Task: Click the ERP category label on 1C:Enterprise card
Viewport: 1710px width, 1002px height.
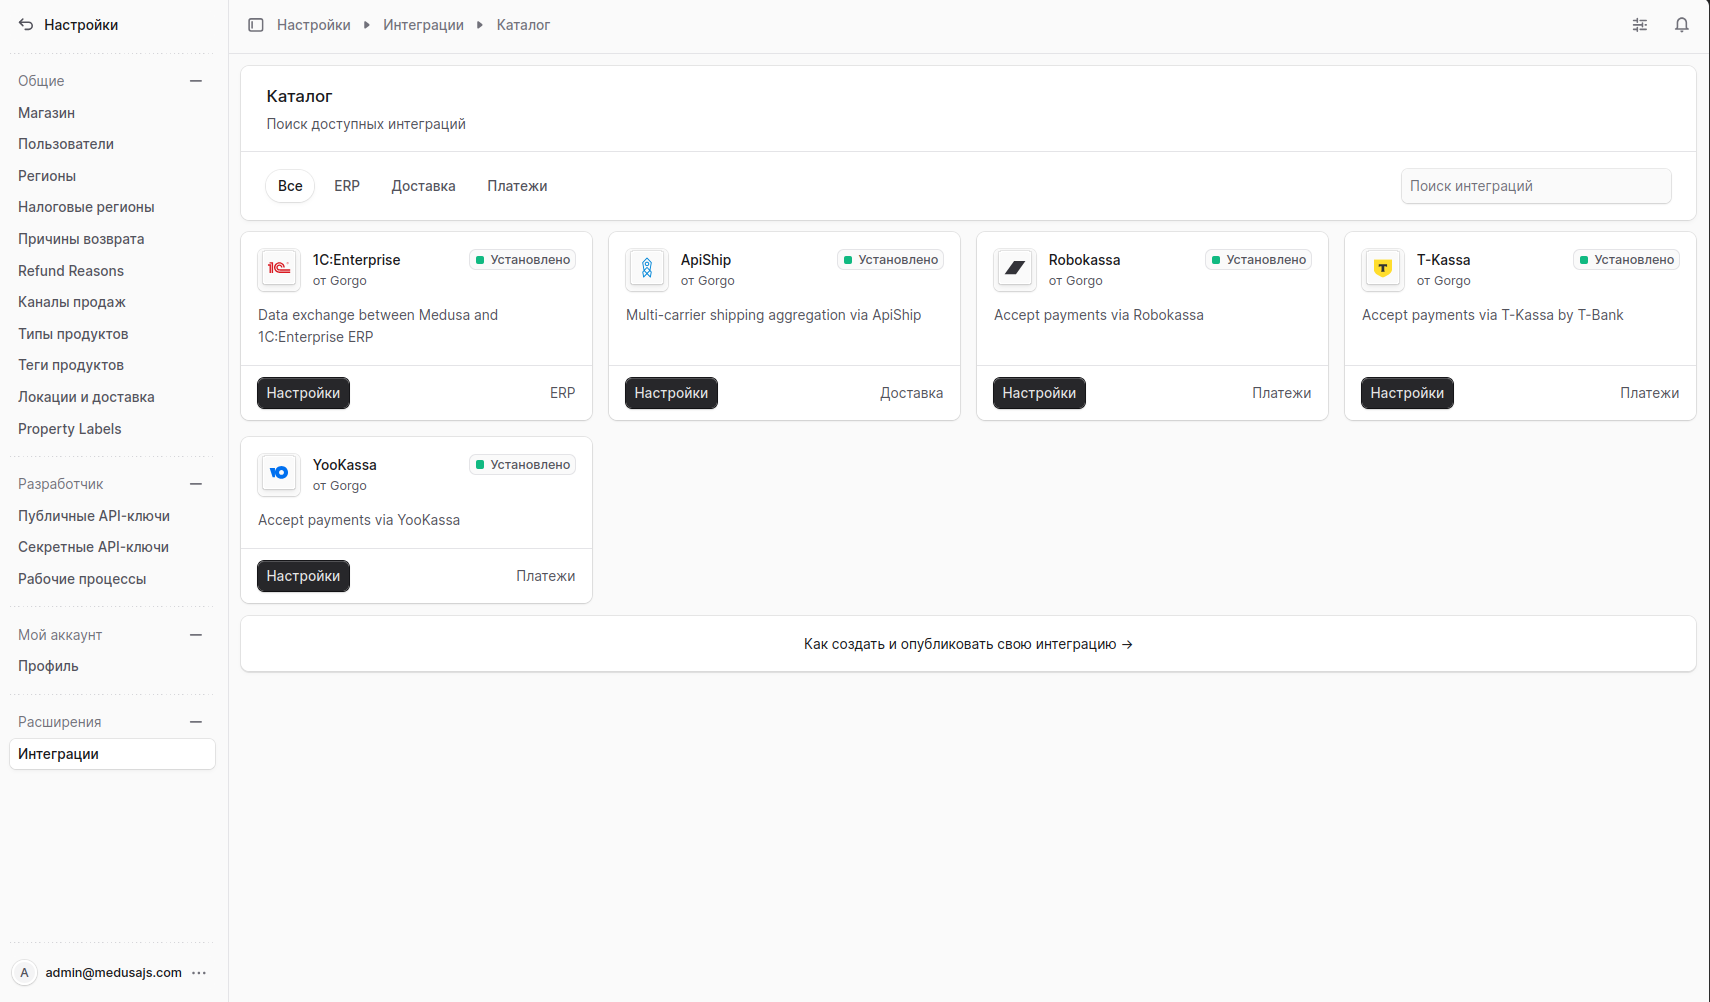Action: click(563, 393)
